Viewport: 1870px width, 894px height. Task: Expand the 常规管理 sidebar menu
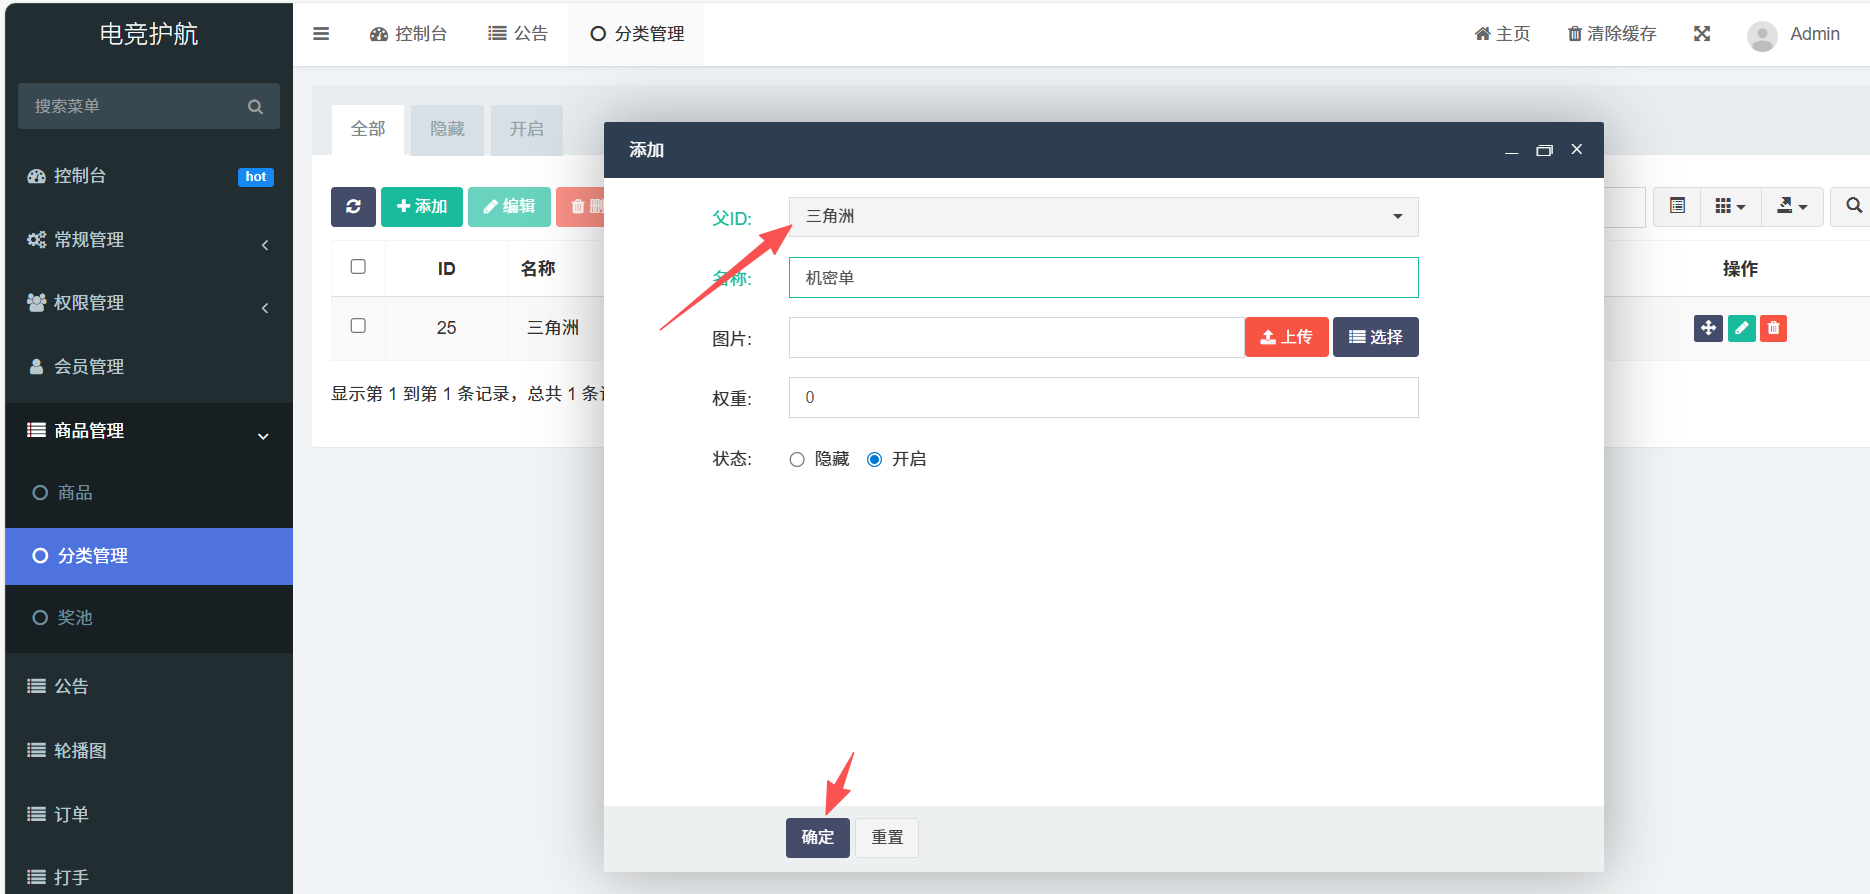[148, 240]
